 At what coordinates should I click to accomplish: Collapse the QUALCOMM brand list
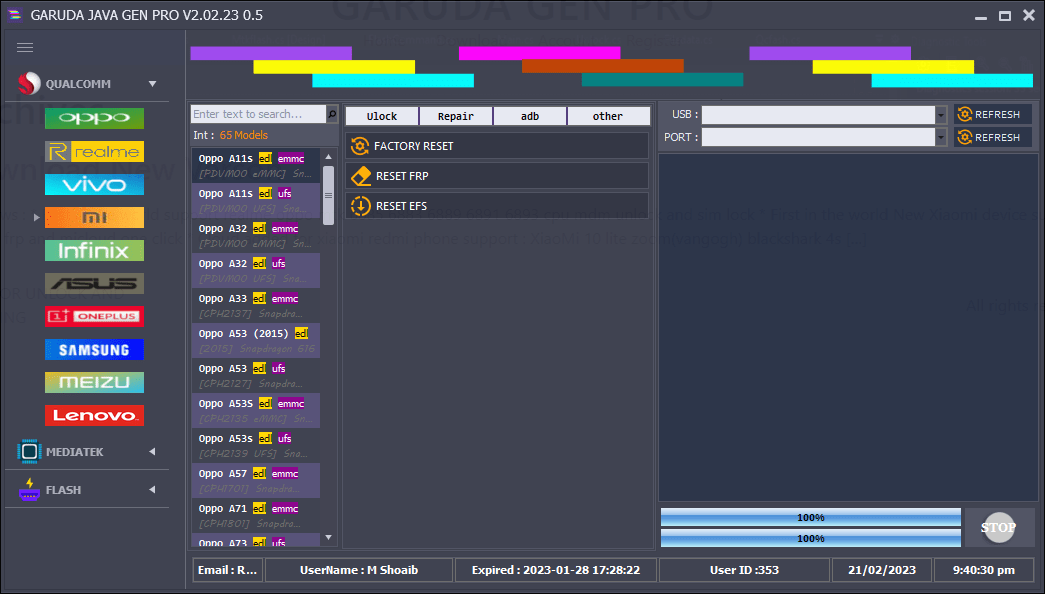(x=152, y=83)
